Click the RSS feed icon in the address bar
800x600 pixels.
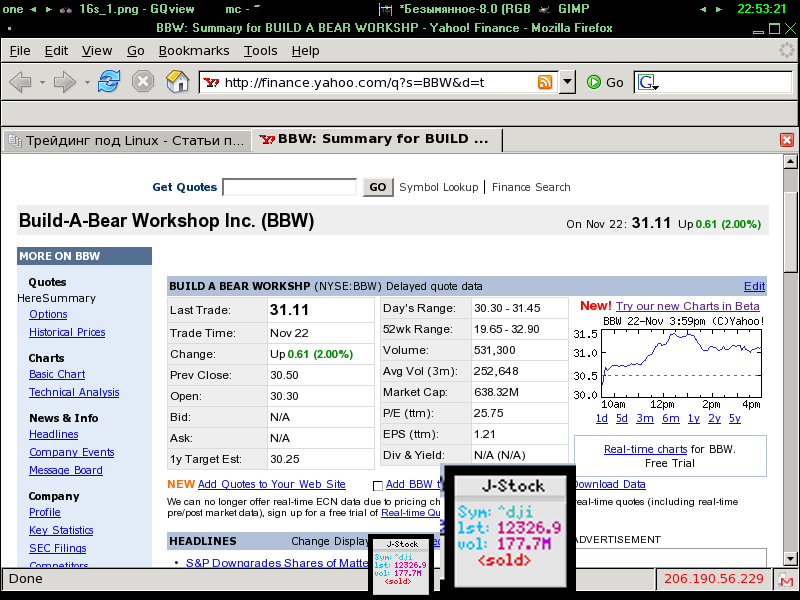[545, 82]
